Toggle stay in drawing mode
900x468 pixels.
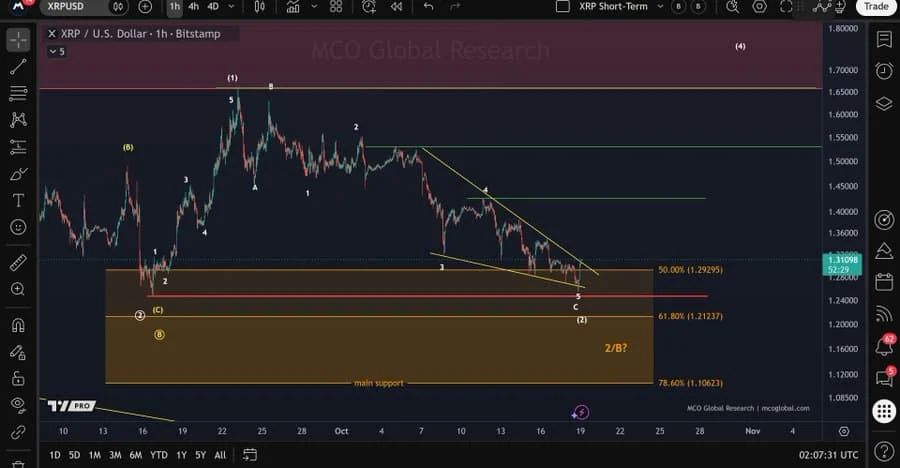point(18,351)
